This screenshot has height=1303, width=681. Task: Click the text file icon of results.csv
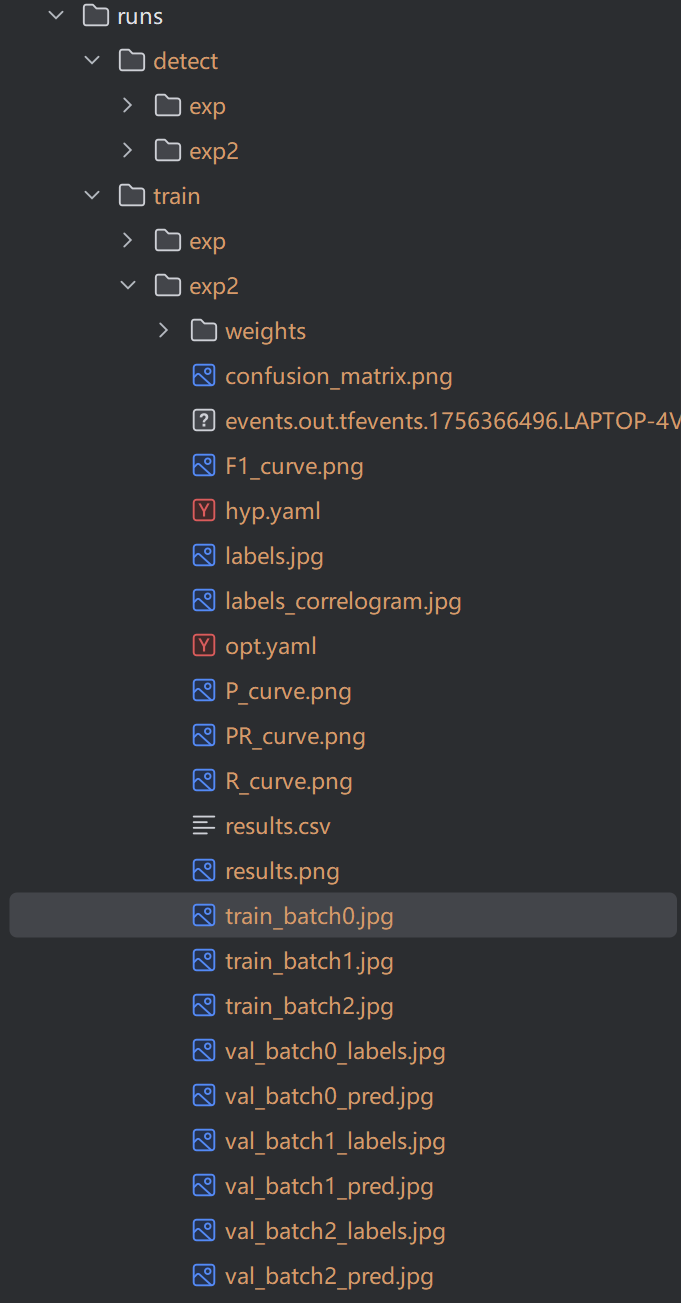[x=204, y=826]
